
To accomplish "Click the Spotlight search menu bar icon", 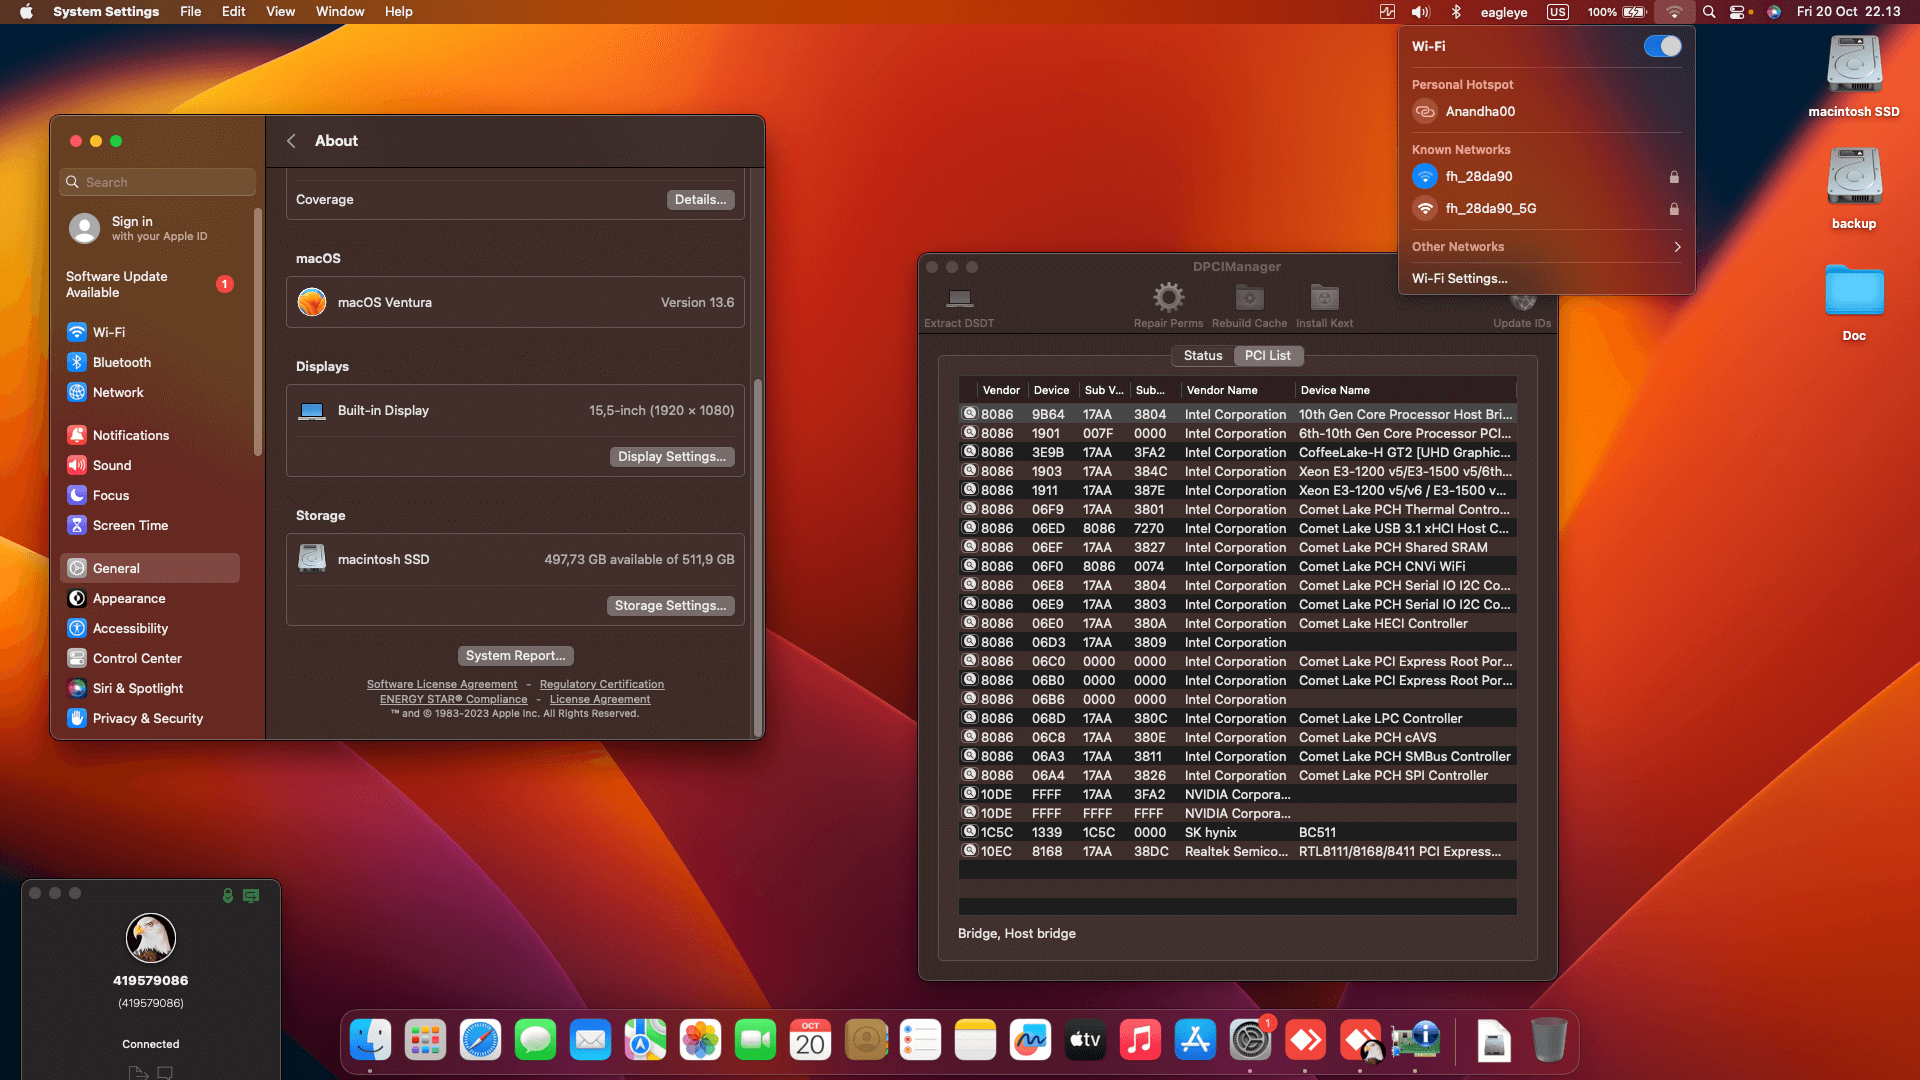I will tap(1709, 12).
